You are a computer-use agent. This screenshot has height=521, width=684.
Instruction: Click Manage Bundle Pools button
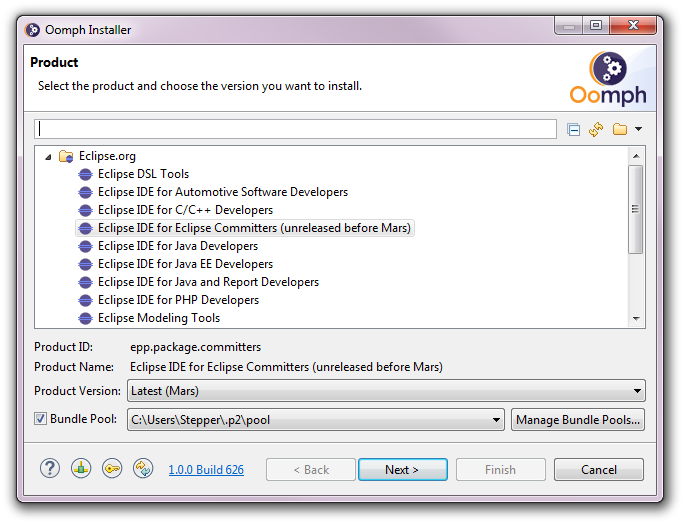tap(578, 420)
